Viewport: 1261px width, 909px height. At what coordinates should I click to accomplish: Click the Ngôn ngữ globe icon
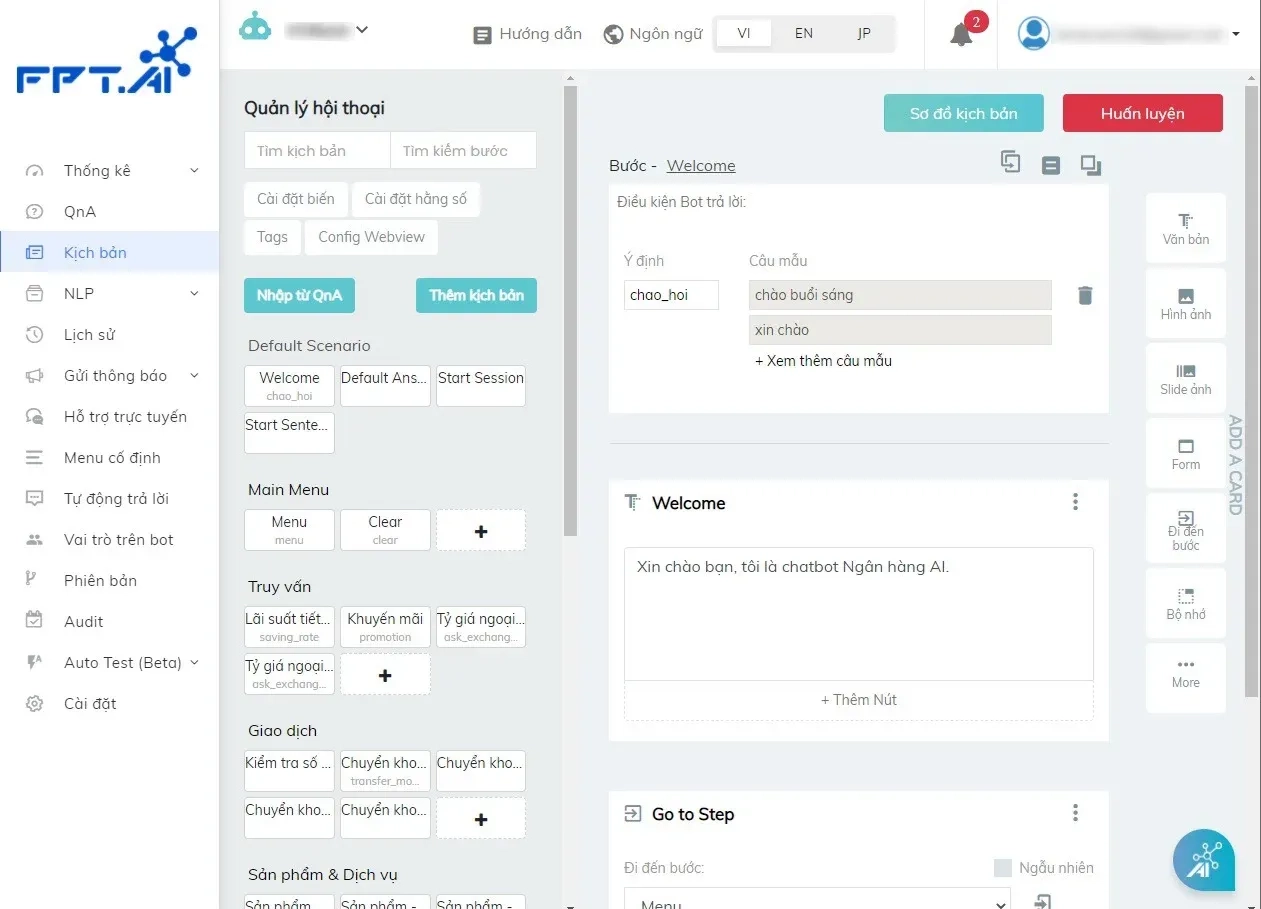(x=614, y=35)
